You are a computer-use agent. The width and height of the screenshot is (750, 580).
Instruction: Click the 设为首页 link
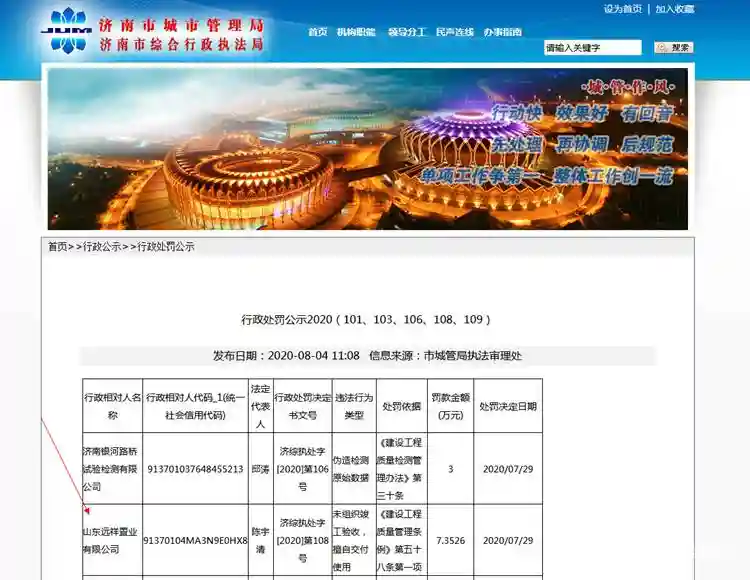pos(622,9)
